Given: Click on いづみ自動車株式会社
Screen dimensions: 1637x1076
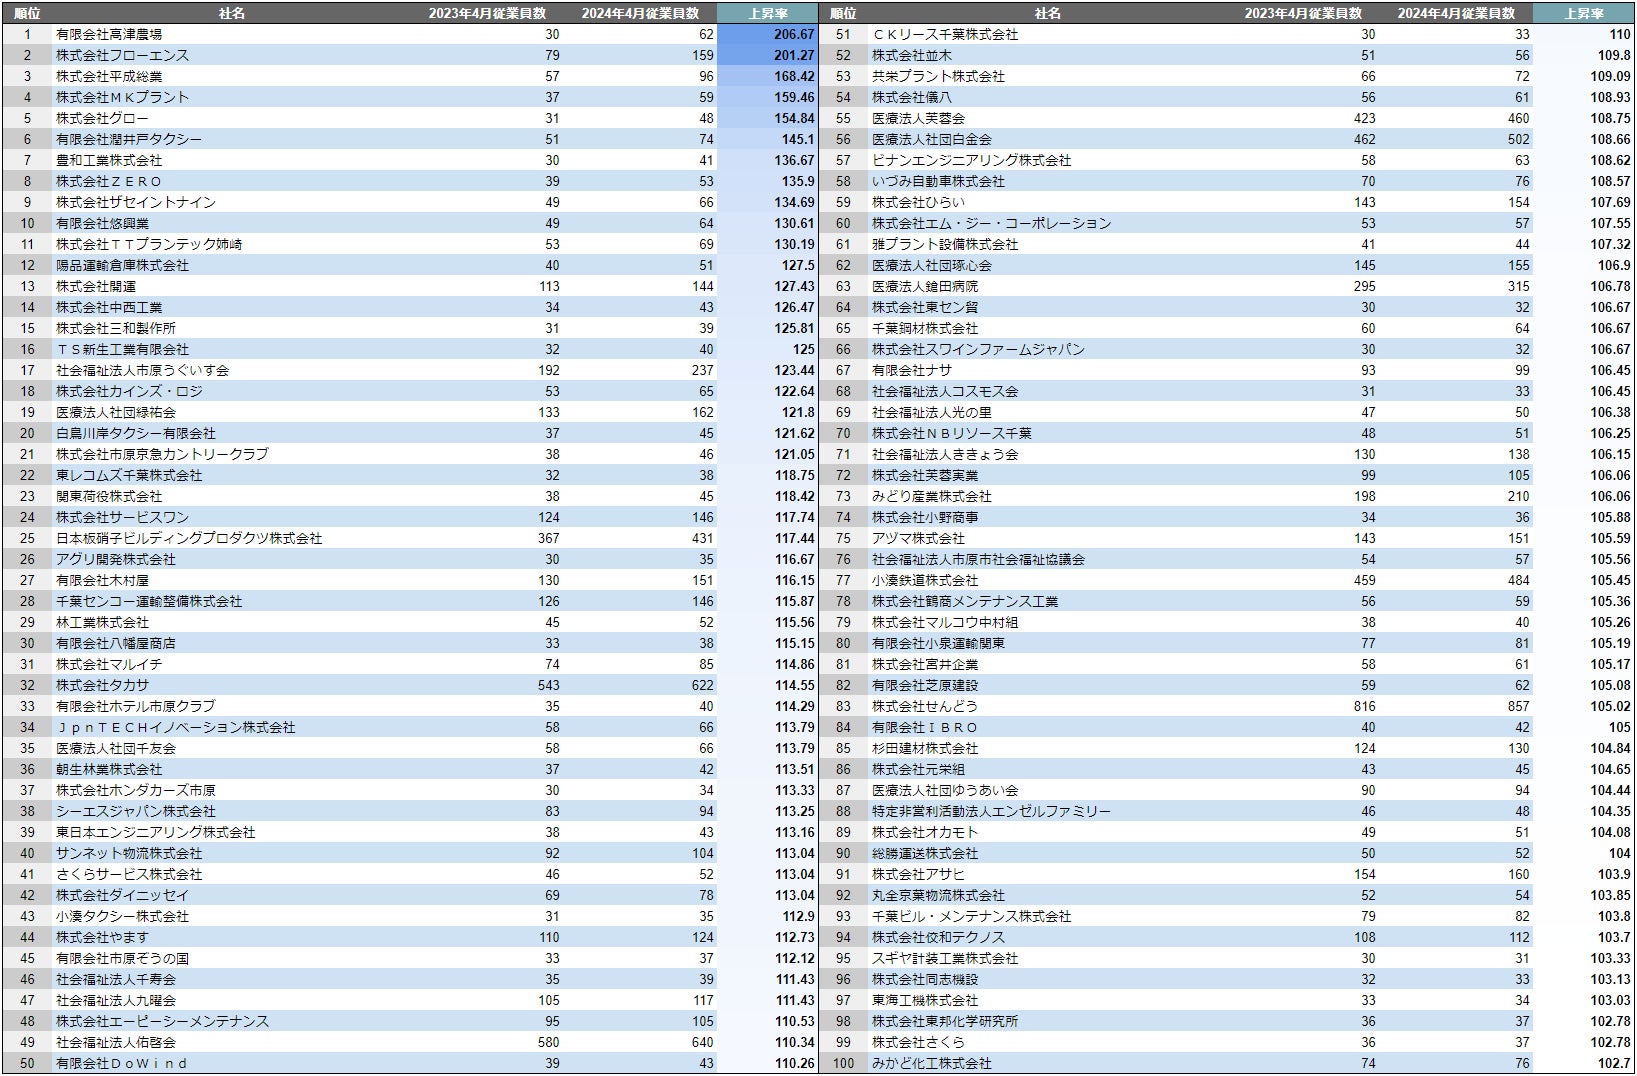Looking at the screenshot, I should click(938, 181).
